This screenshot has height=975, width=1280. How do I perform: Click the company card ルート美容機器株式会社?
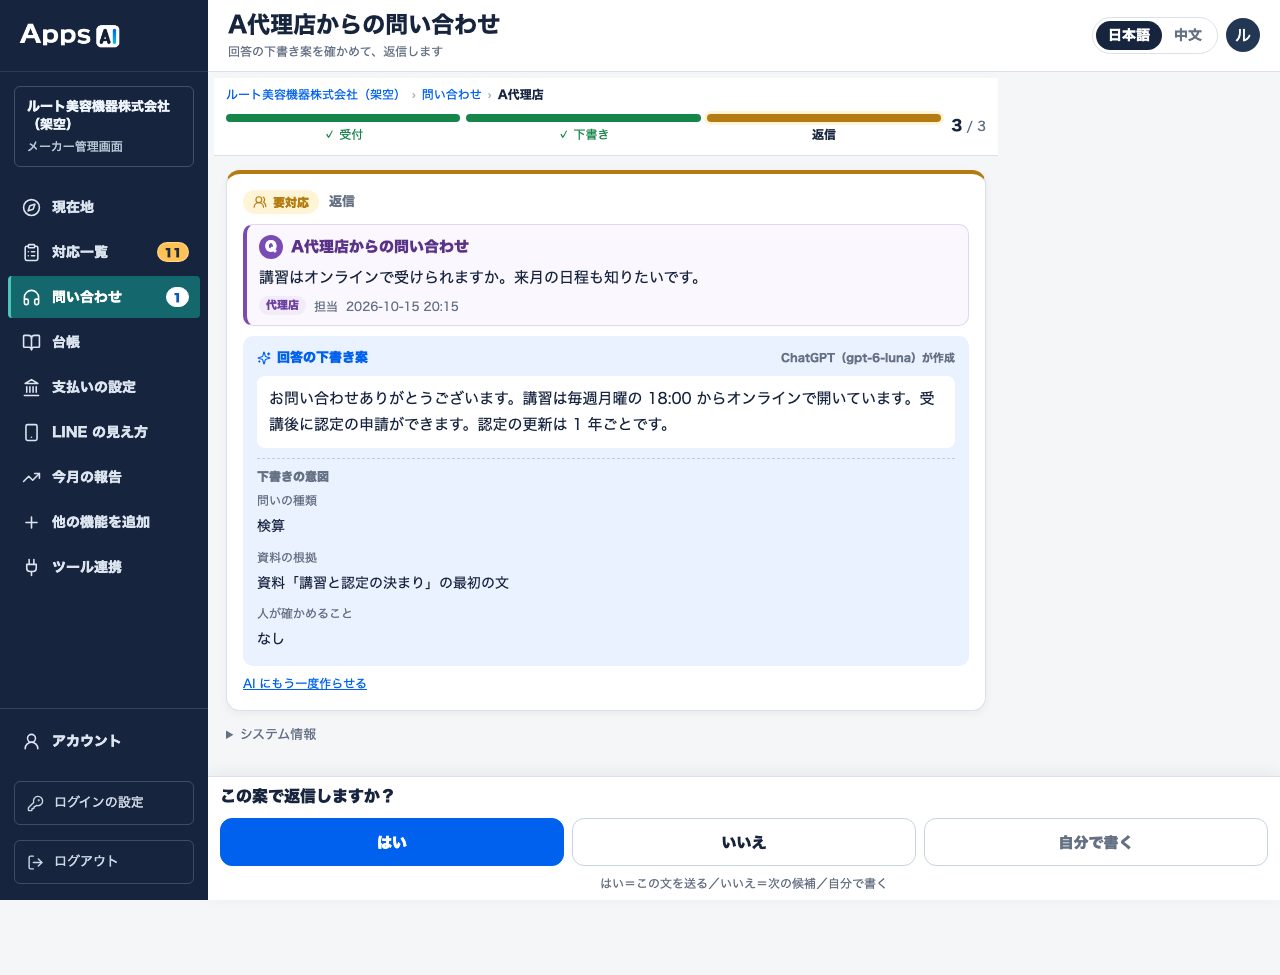coord(104,126)
